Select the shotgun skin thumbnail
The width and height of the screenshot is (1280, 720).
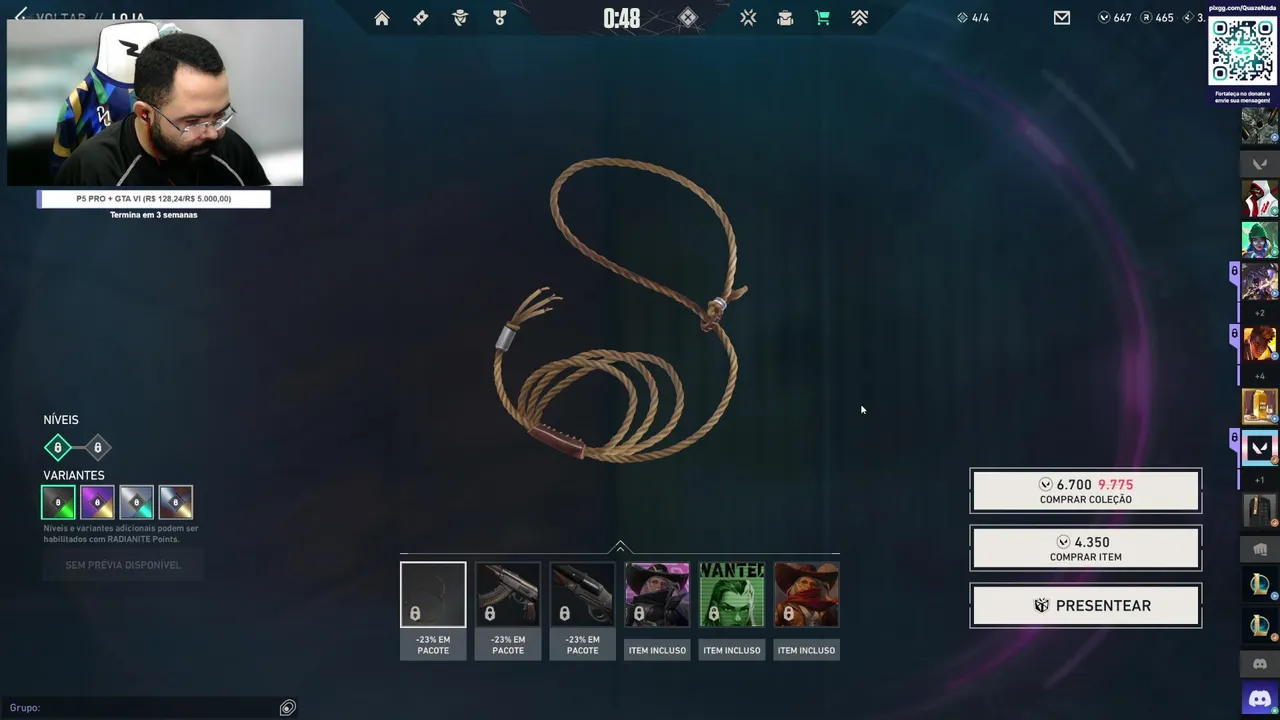tap(582, 595)
